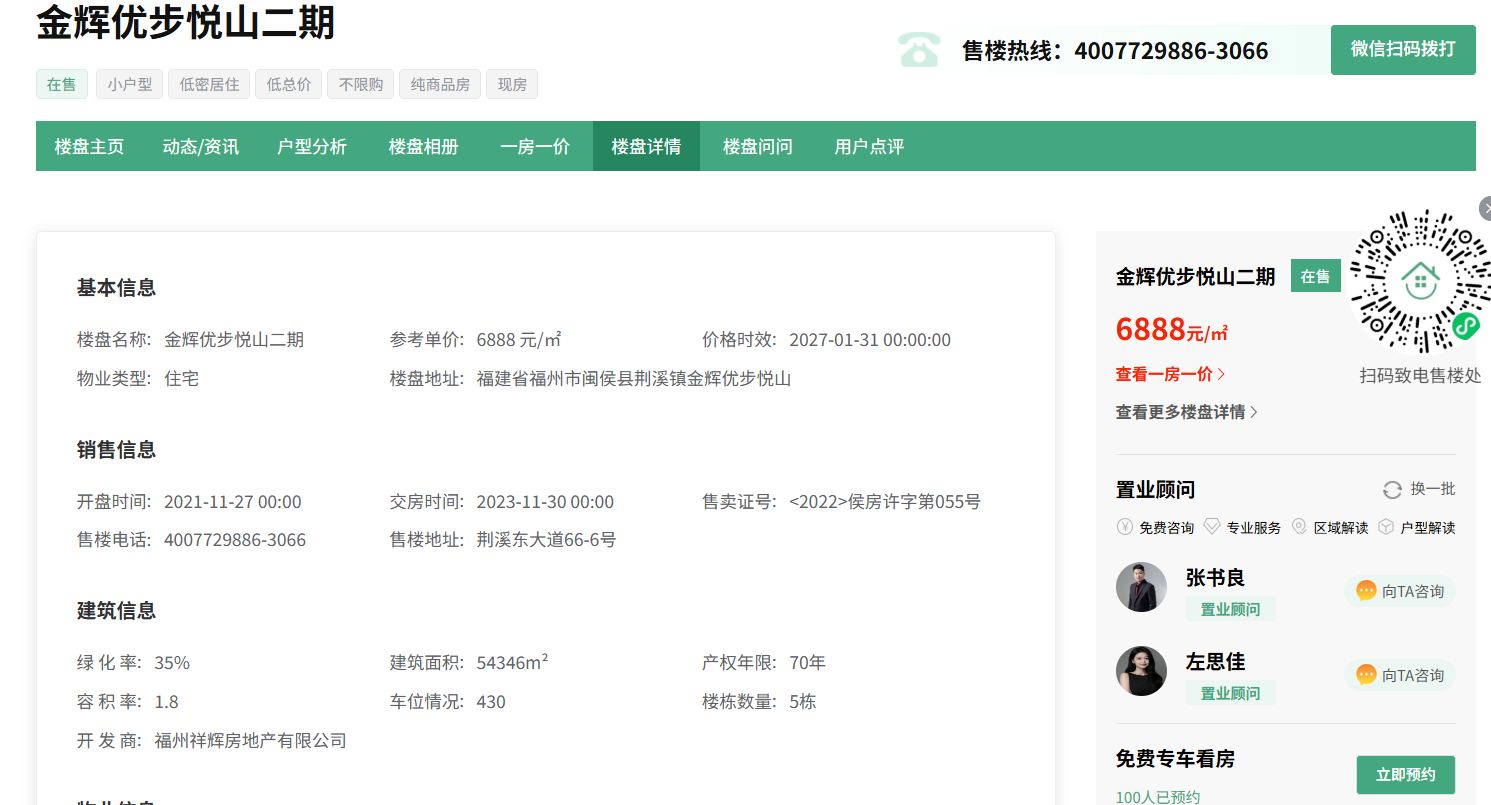The width and height of the screenshot is (1491, 805).
Task: Click the 不限购 tag
Action: tap(361, 84)
